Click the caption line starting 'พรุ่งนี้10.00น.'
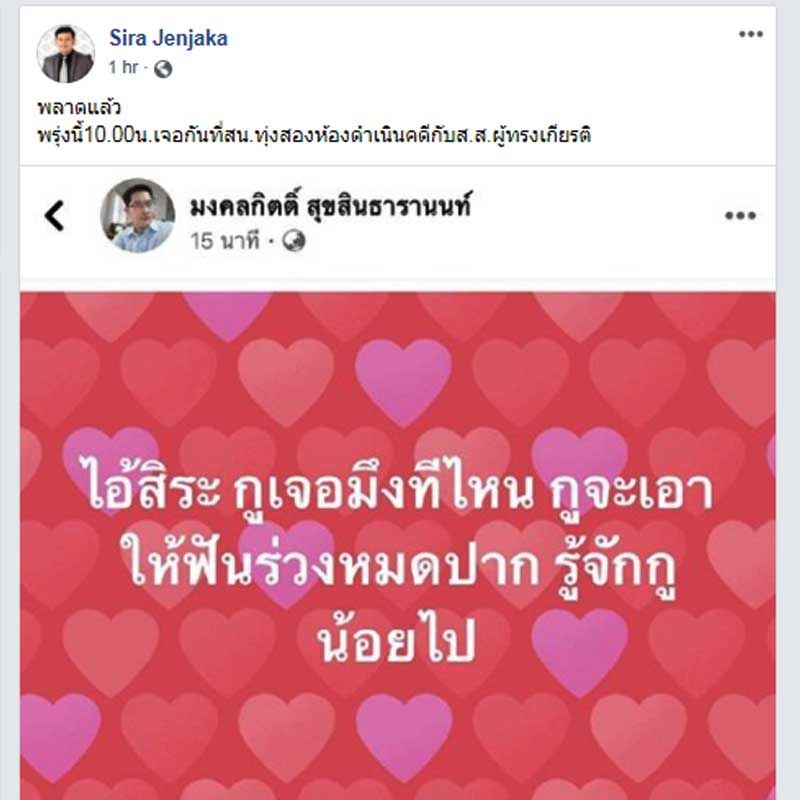This screenshot has width=800, height=800. (x=314, y=135)
